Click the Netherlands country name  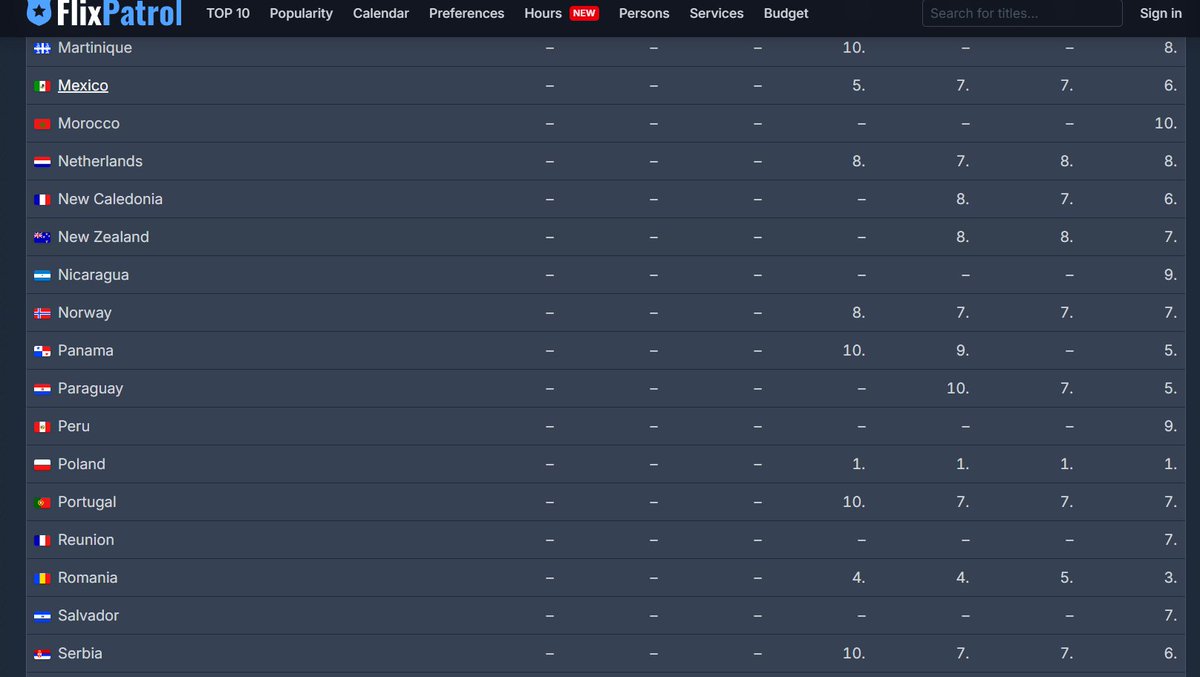tap(100, 162)
